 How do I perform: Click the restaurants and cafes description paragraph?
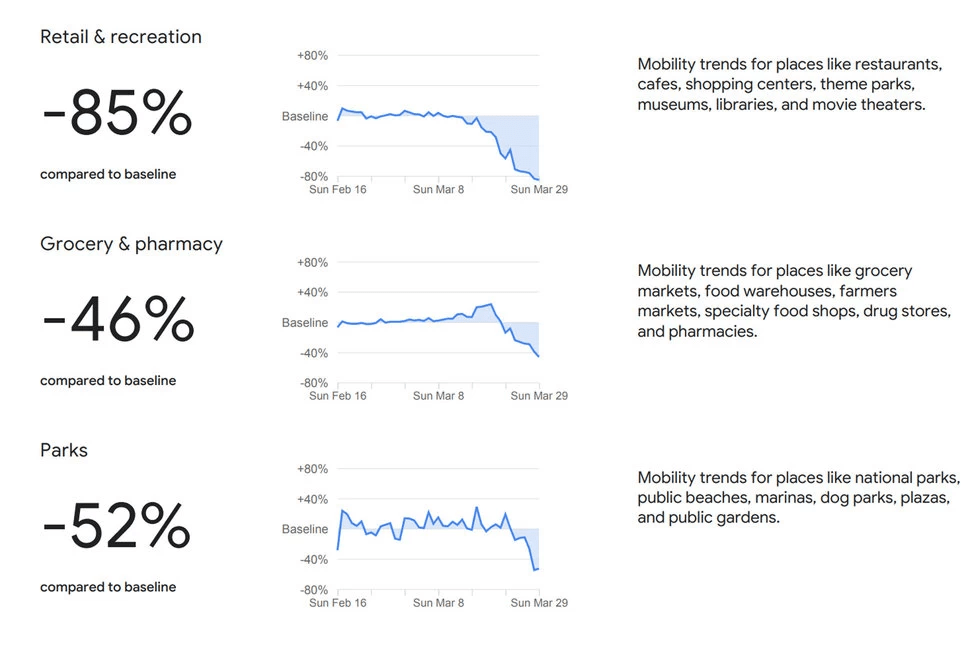pyautogui.click(x=789, y=84)
